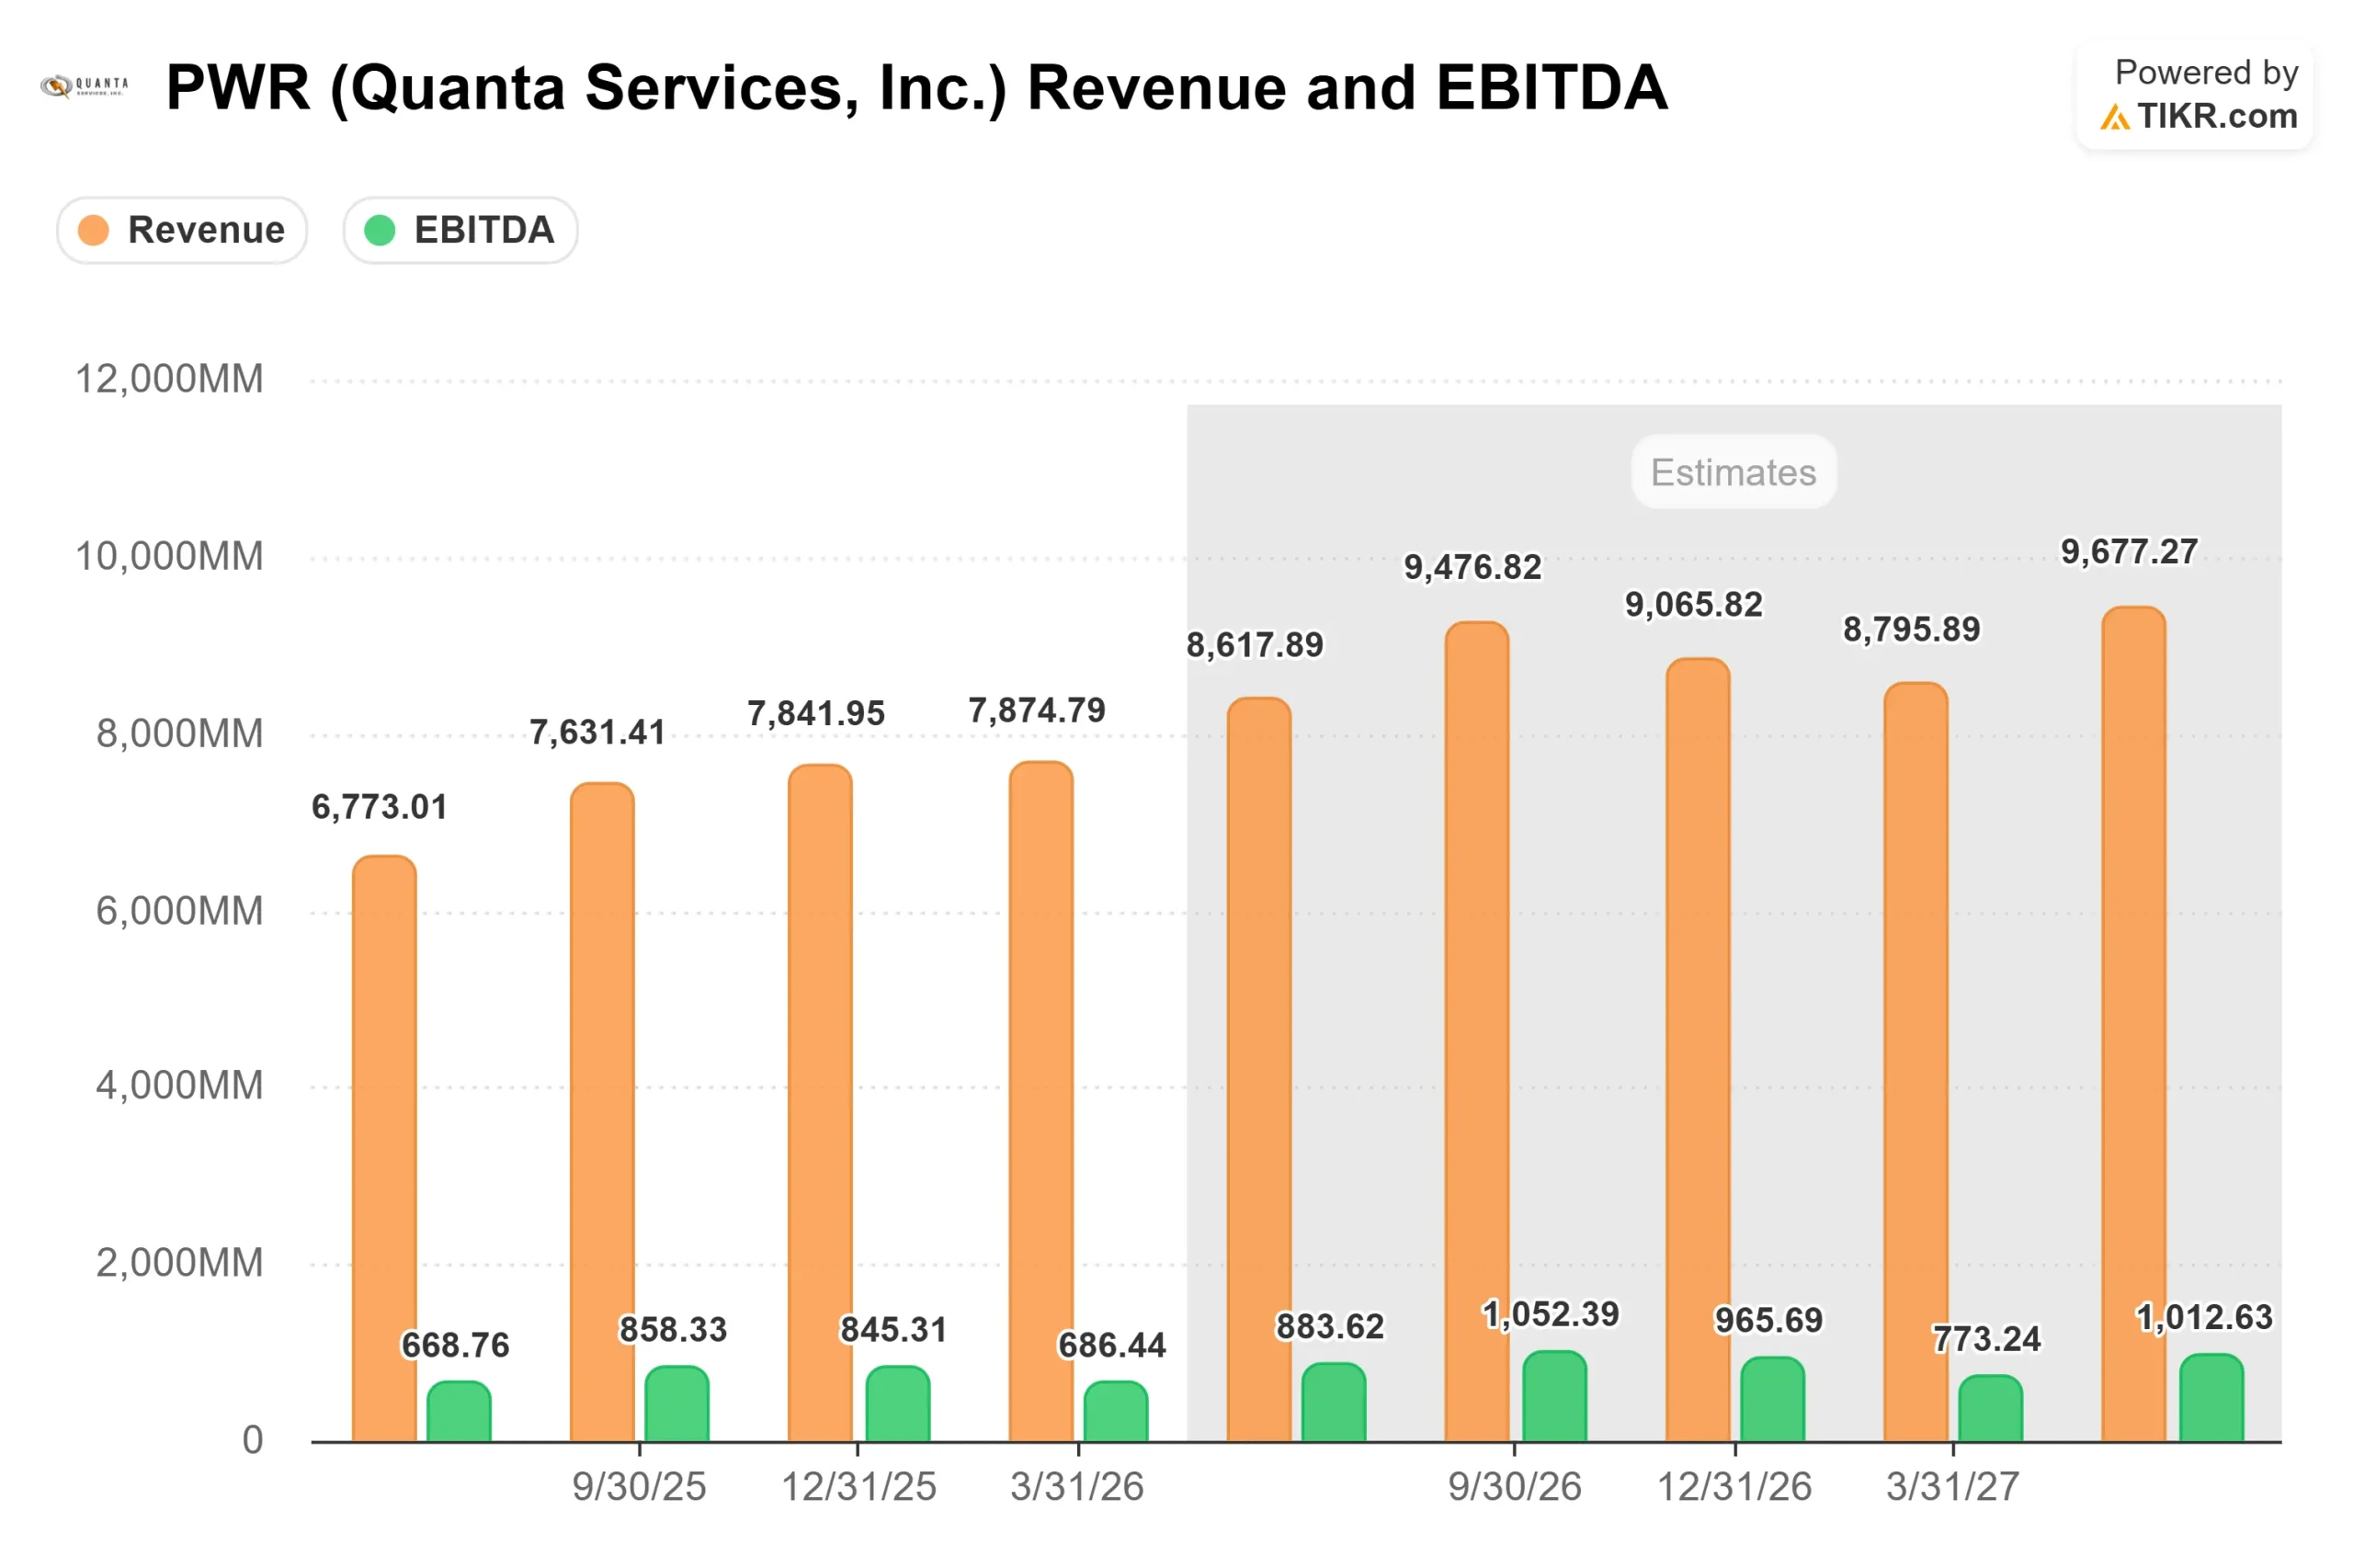Click the 6,773.01 revenue bar
This screenshot has height=1568, width=2353.
click(384, 1148)
